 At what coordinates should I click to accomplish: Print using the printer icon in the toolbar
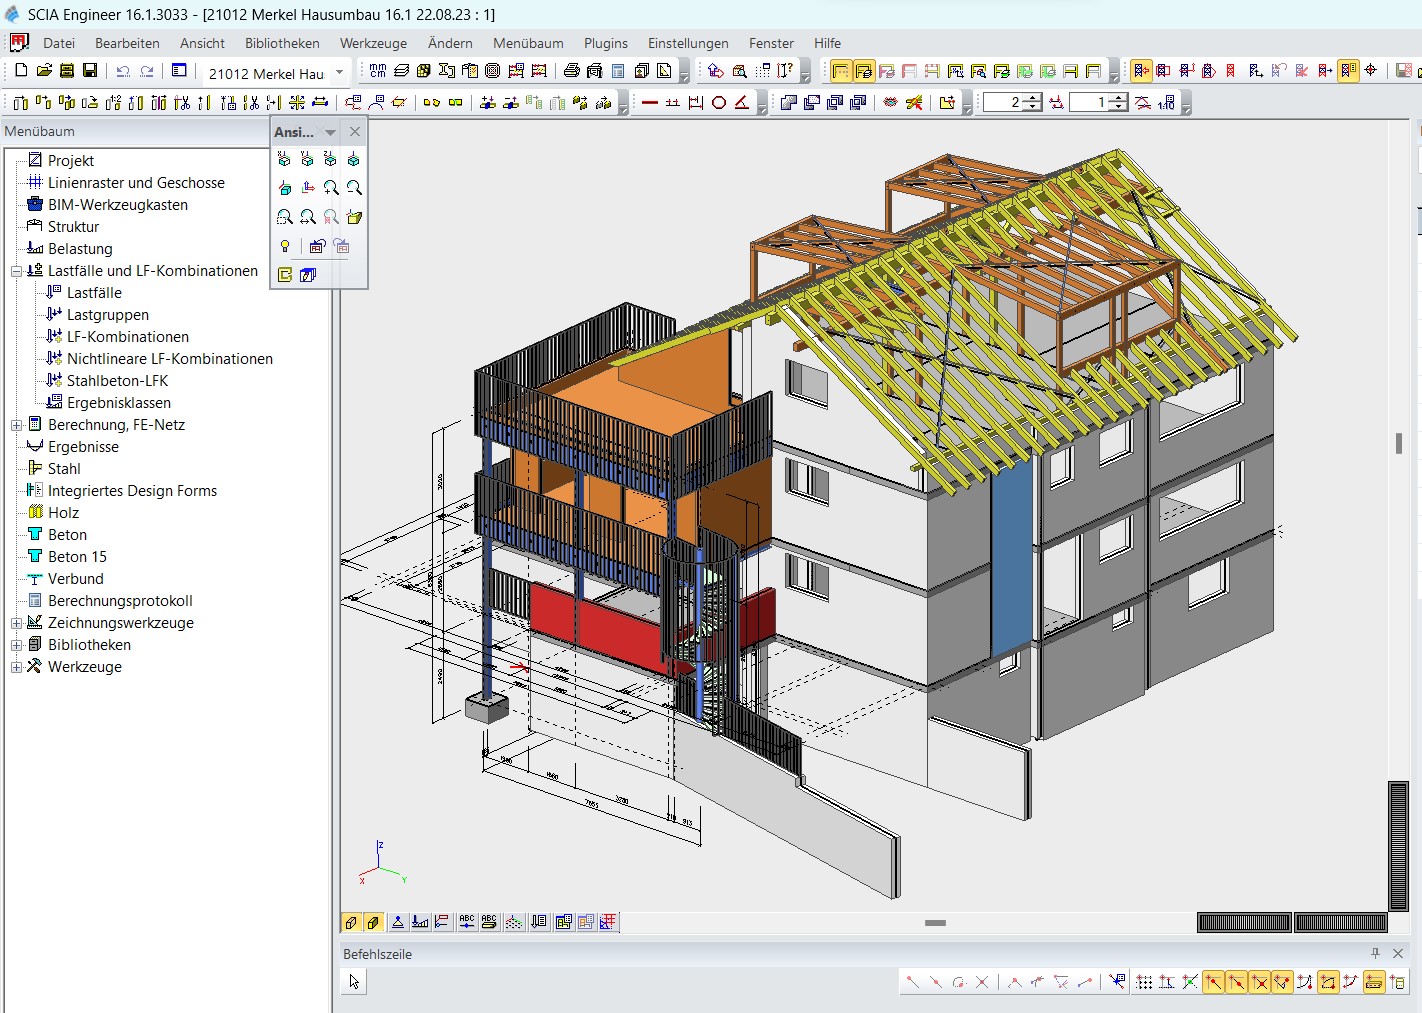coord(572,71)
